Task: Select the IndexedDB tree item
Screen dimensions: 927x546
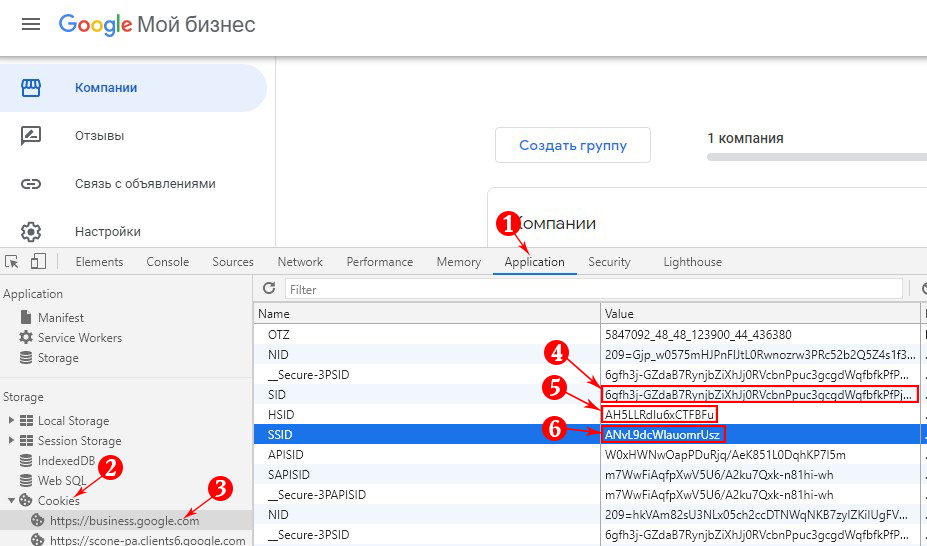Action: [x=66, y=460]
